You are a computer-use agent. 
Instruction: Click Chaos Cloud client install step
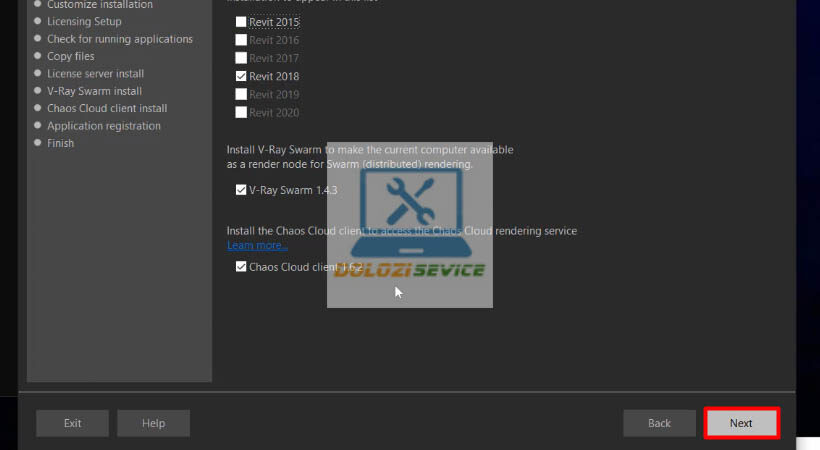pyautogui.click(x=107, y=108)
